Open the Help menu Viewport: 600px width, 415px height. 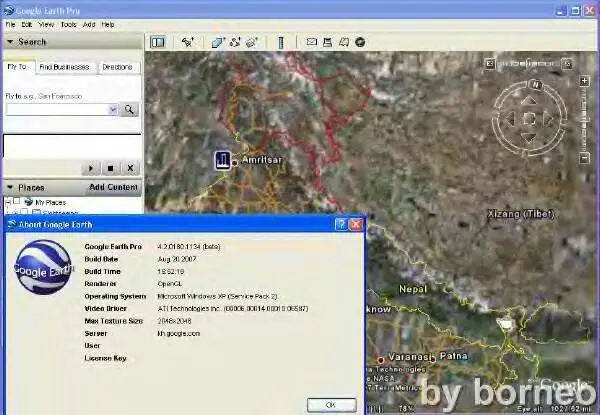tap(108, 24)
